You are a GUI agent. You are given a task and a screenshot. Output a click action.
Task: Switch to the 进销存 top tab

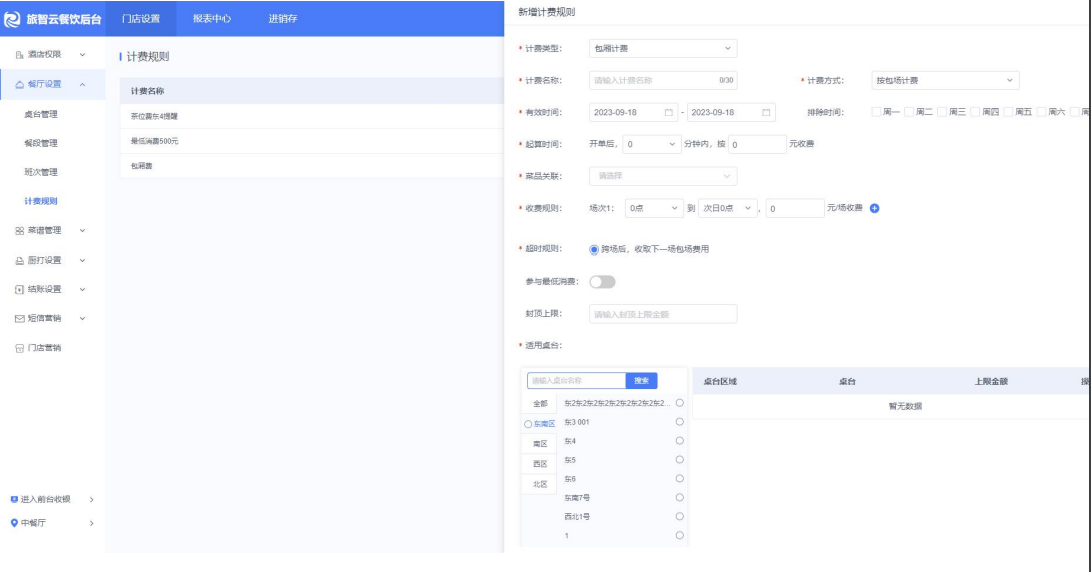(282, 19)
